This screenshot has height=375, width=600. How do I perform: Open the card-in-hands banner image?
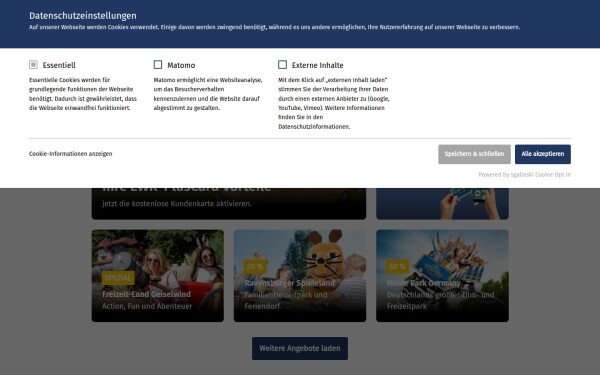[x=442, y=203]
